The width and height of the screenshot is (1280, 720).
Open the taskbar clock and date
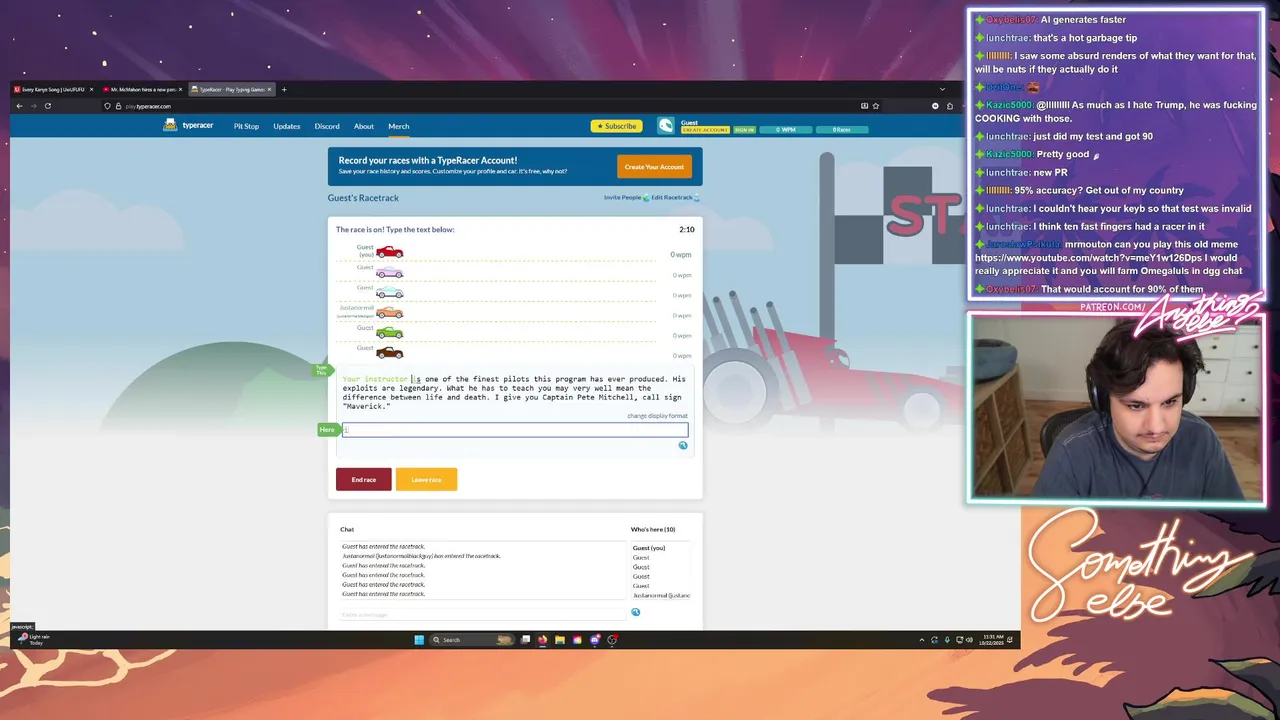pyautogui.click(x=993, y=639)
